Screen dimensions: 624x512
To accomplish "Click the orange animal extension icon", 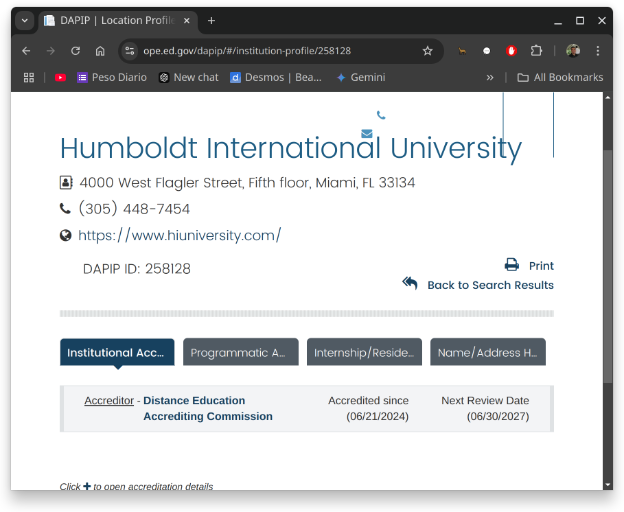I will 462,51.
